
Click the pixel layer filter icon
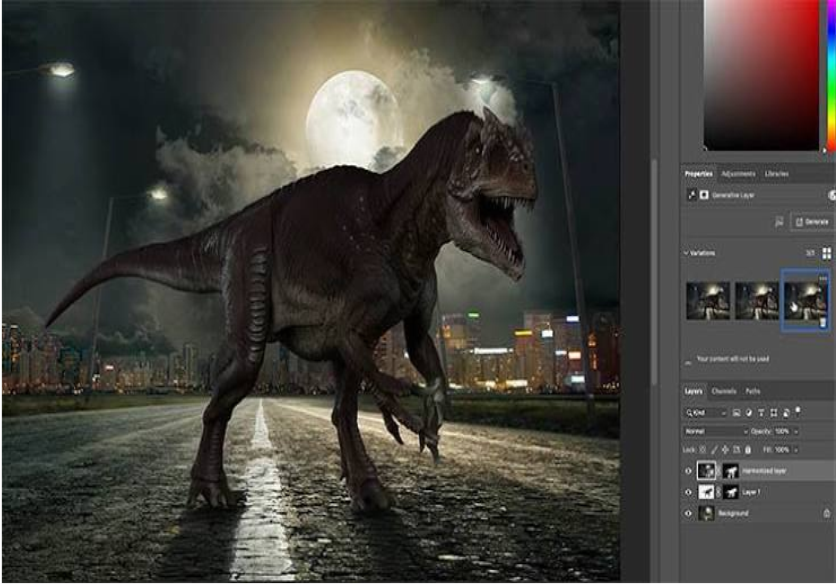tap(736, 412)
